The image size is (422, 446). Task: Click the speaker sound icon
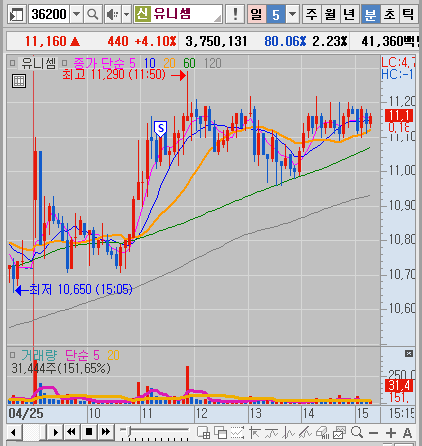(113, 14)
